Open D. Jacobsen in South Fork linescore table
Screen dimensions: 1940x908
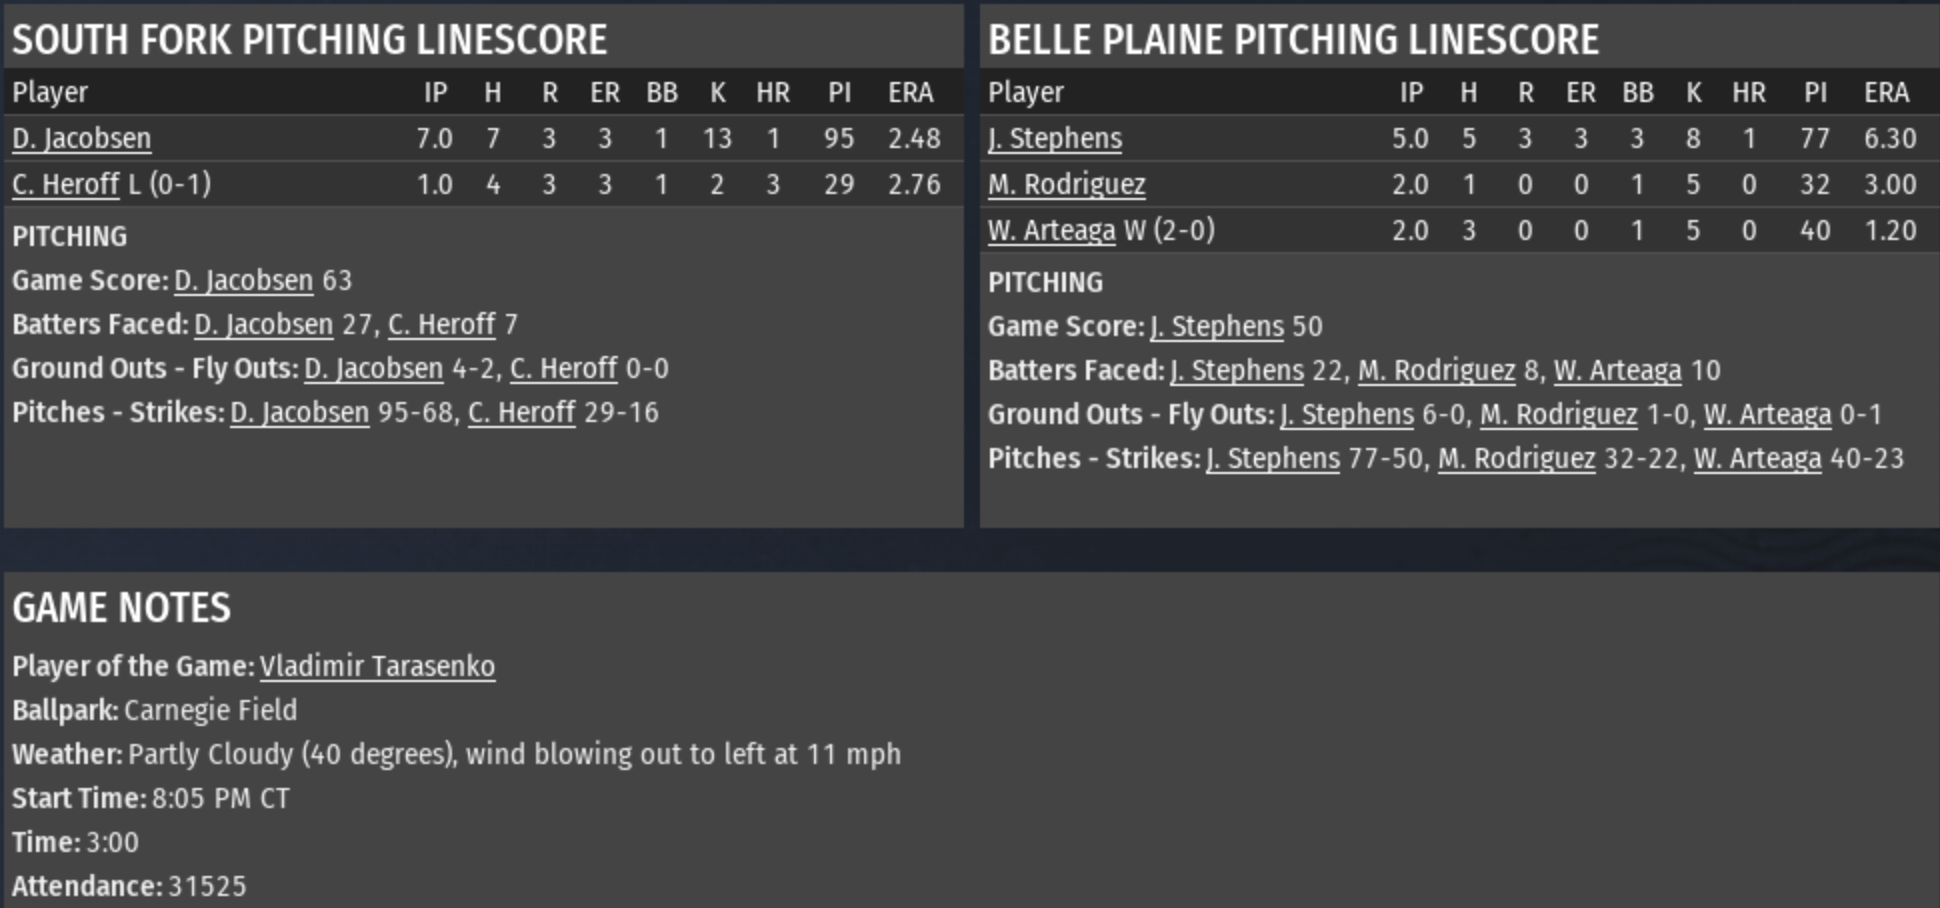[x=81, y=138]
